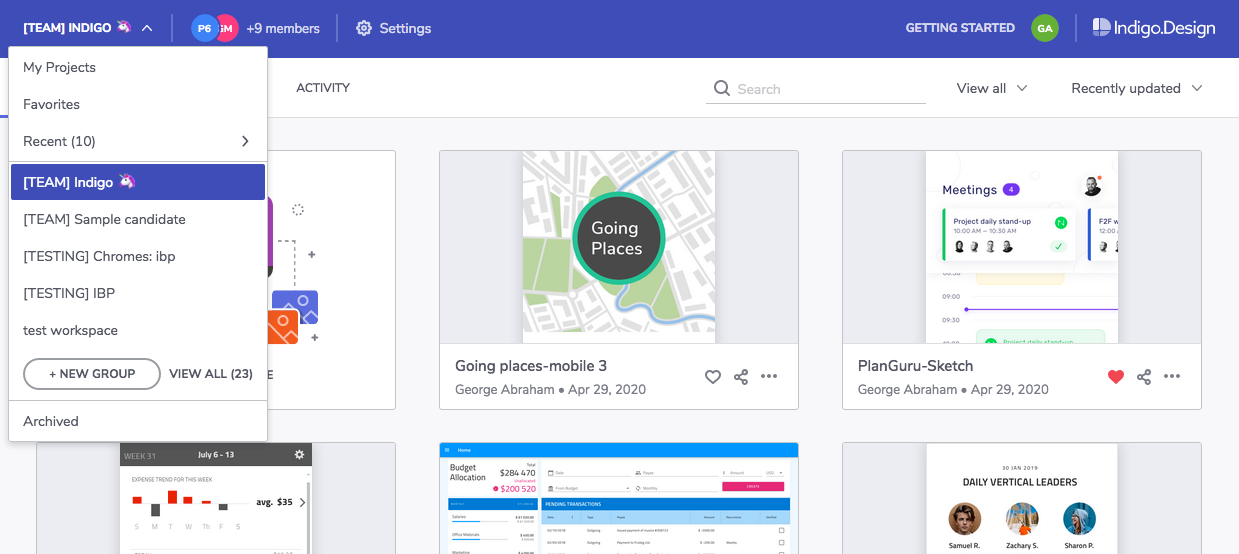Open the expense trend project thumbnail

(216, 498)
